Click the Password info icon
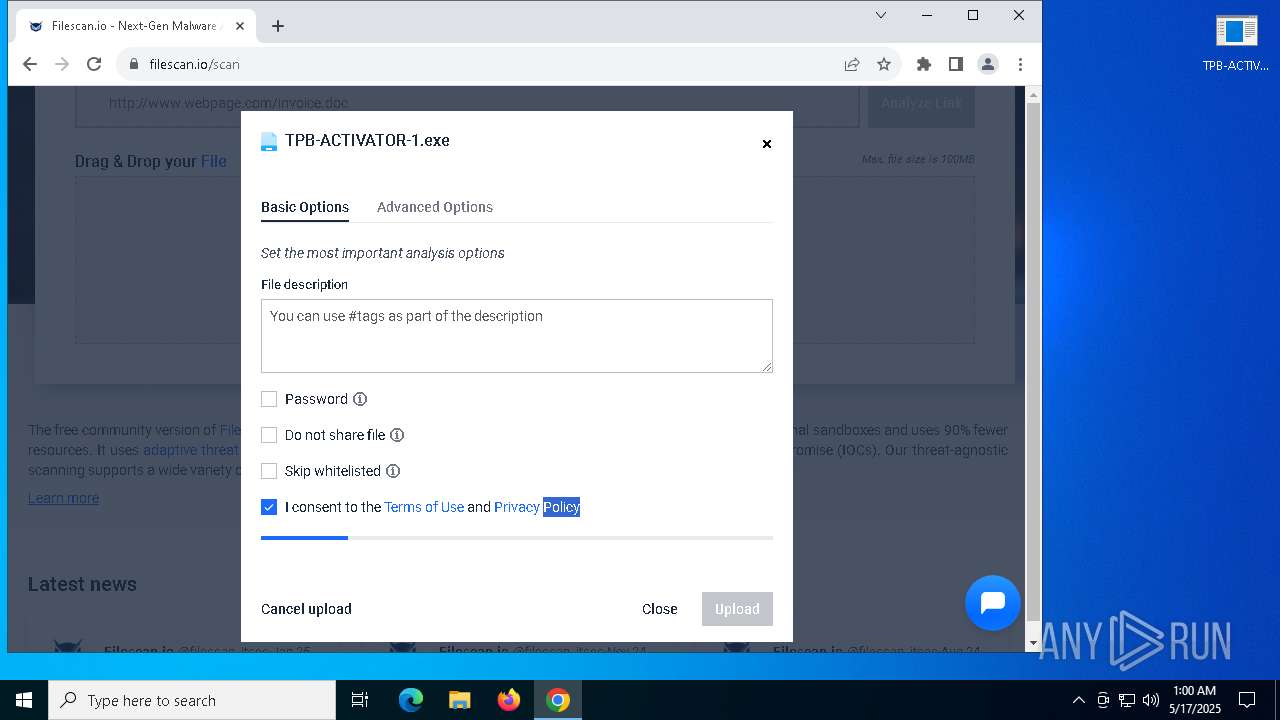This screenshot has height=720, width=1280. (x=360, y=399)
